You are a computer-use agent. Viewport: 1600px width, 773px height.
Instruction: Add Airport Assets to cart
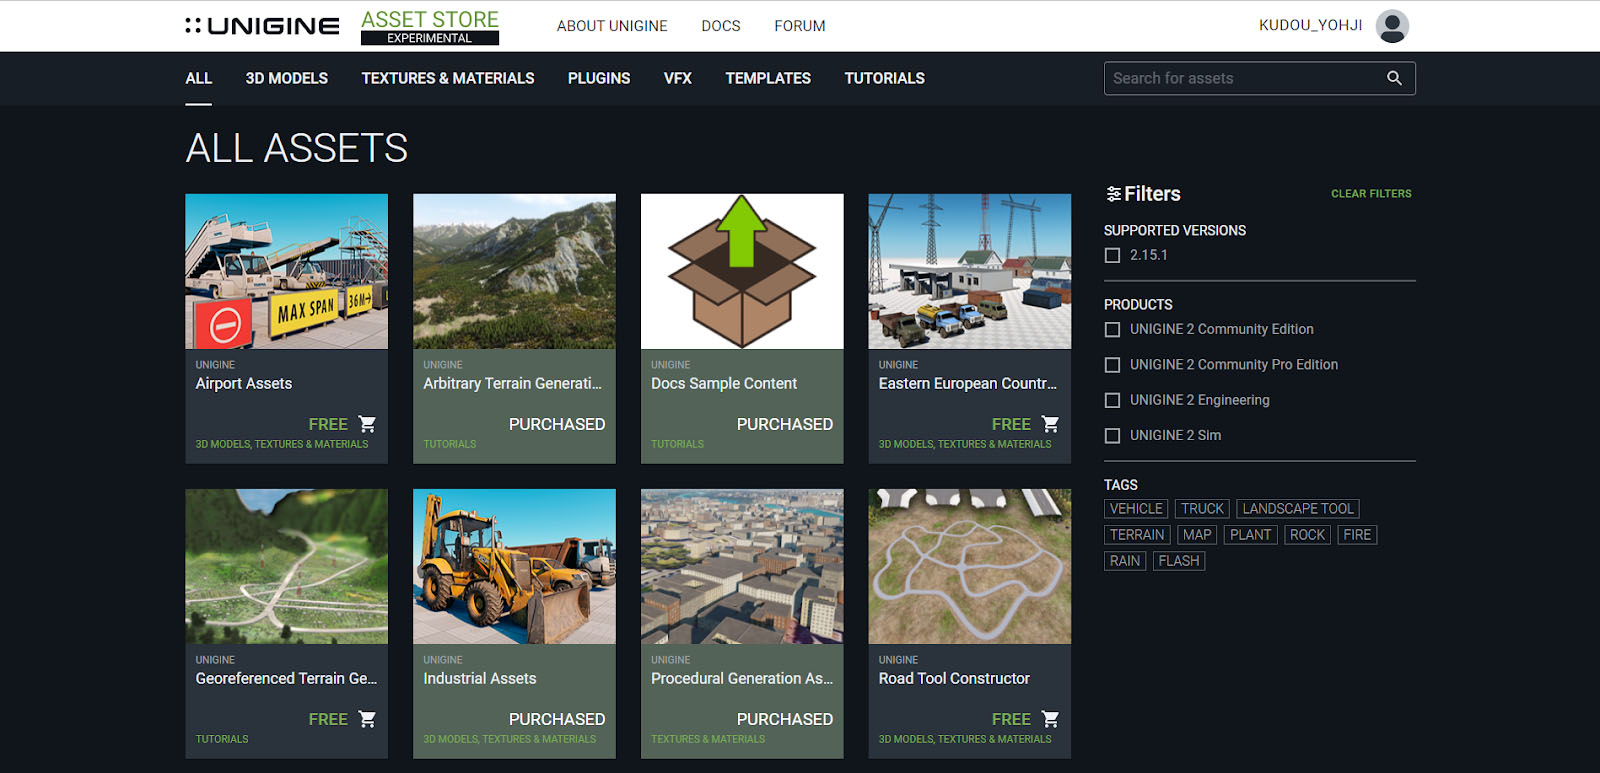[x=367, y=424]
